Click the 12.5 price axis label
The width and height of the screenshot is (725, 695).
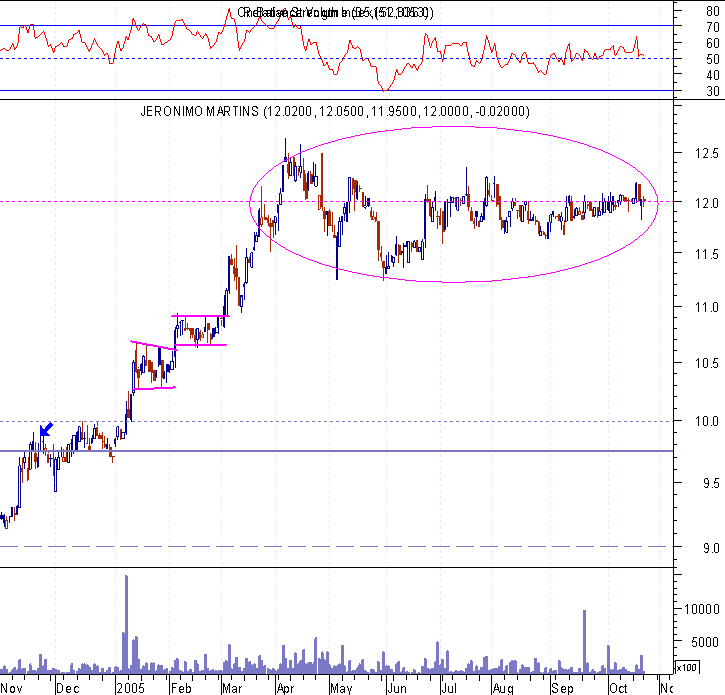tap(707, 153)
